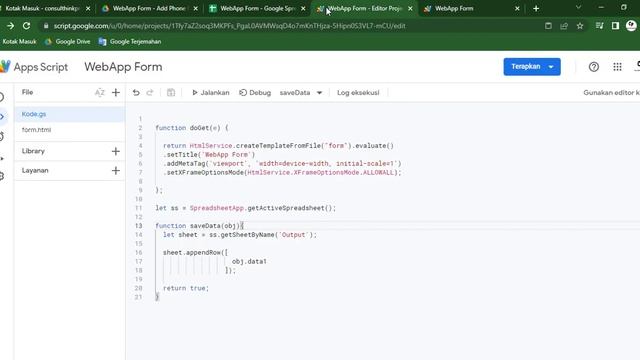
Task: Click the WebApp Form project title
Action: (123, 67)
